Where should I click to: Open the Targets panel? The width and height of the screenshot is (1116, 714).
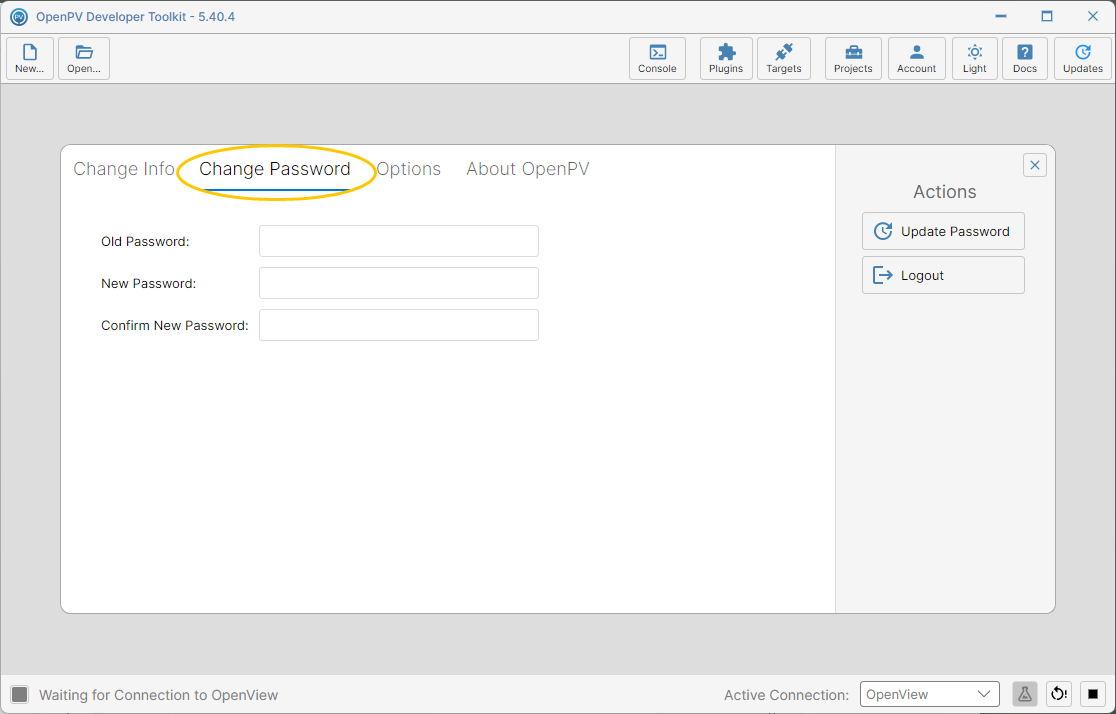point(784,58)
